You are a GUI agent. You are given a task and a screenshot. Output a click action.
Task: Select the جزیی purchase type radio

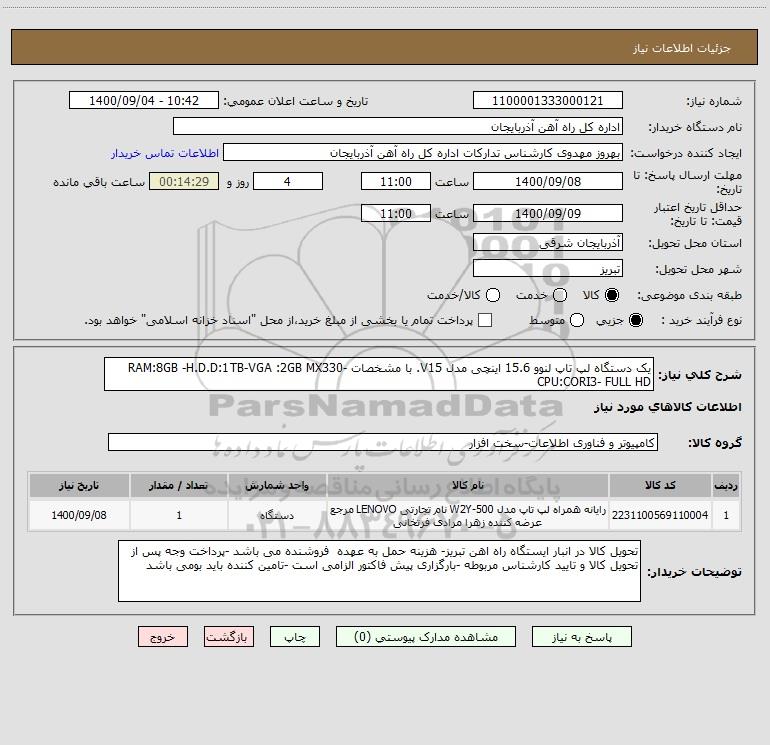[635, 320]
